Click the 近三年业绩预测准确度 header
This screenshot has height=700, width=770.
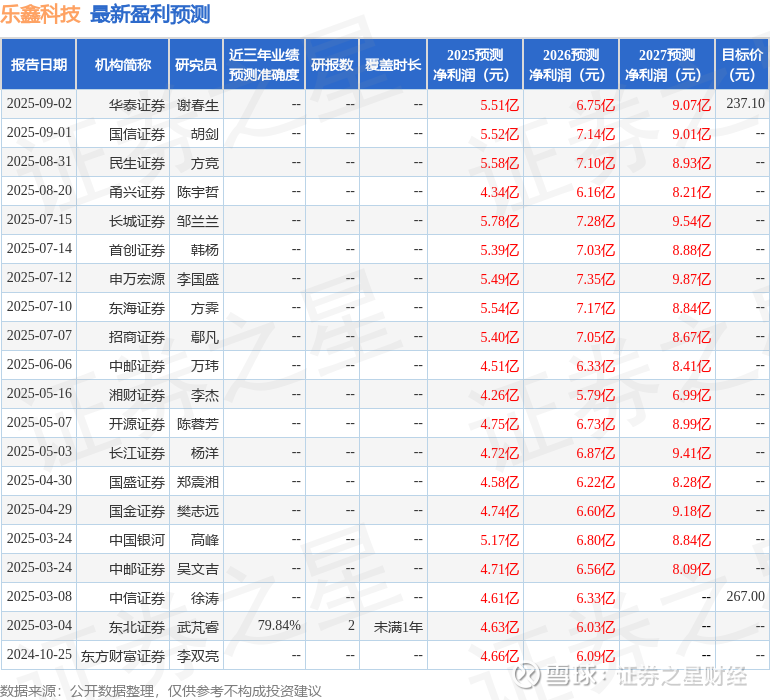(x=264, y=64)
